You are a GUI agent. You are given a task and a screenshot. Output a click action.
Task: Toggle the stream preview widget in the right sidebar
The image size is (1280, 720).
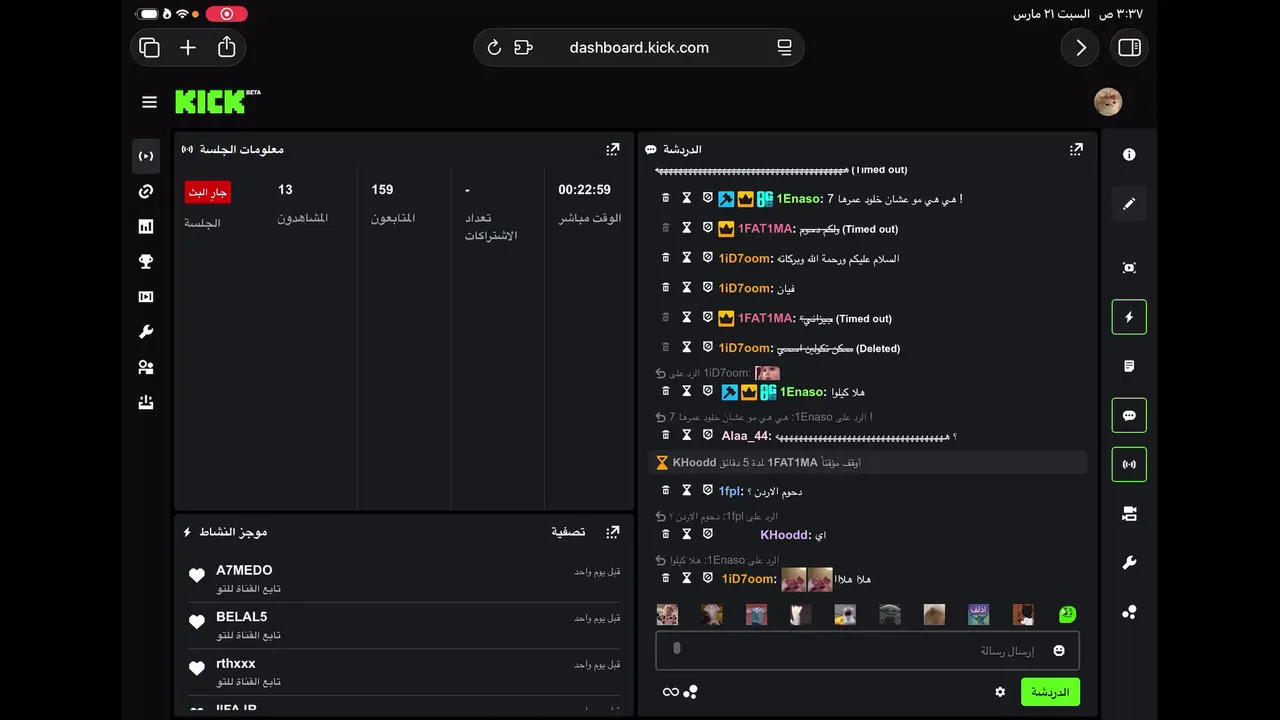pyautogui.click(x=1129, y=514)
